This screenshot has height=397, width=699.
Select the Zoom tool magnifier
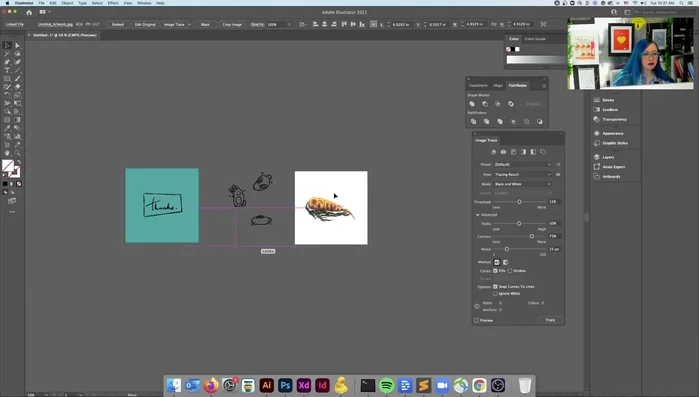17,153
